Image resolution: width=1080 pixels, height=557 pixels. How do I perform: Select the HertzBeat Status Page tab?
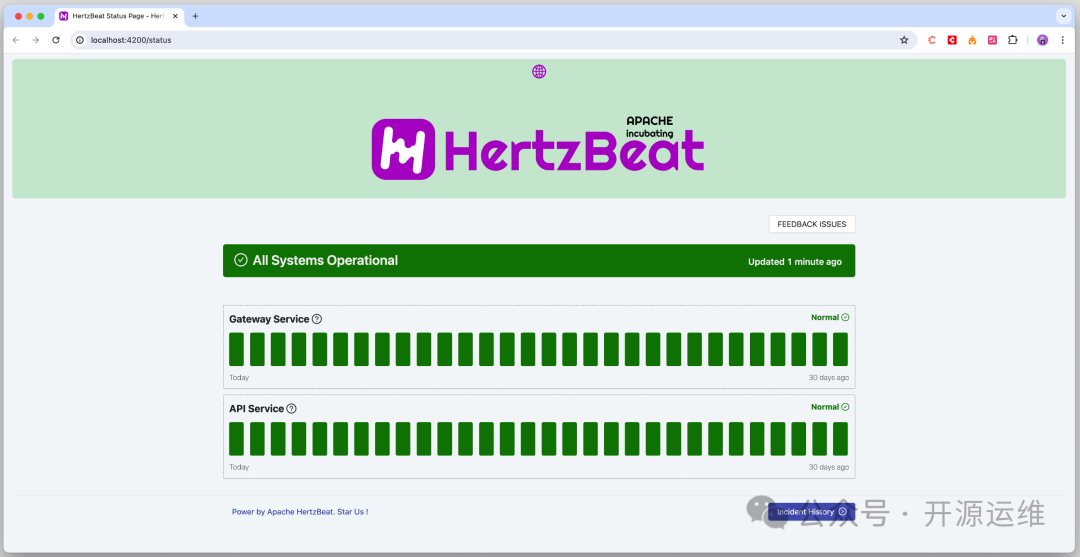(x=118, y=16)
